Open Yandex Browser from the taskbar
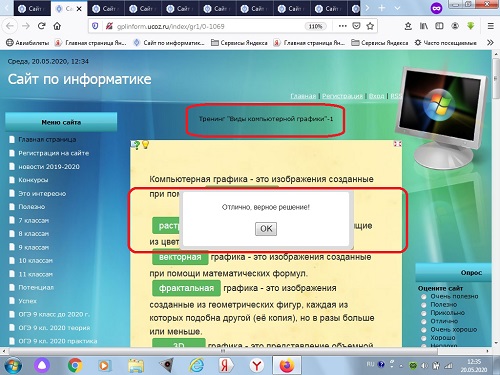Viewport: 500px width, 375px height. (x=257, y=366)
